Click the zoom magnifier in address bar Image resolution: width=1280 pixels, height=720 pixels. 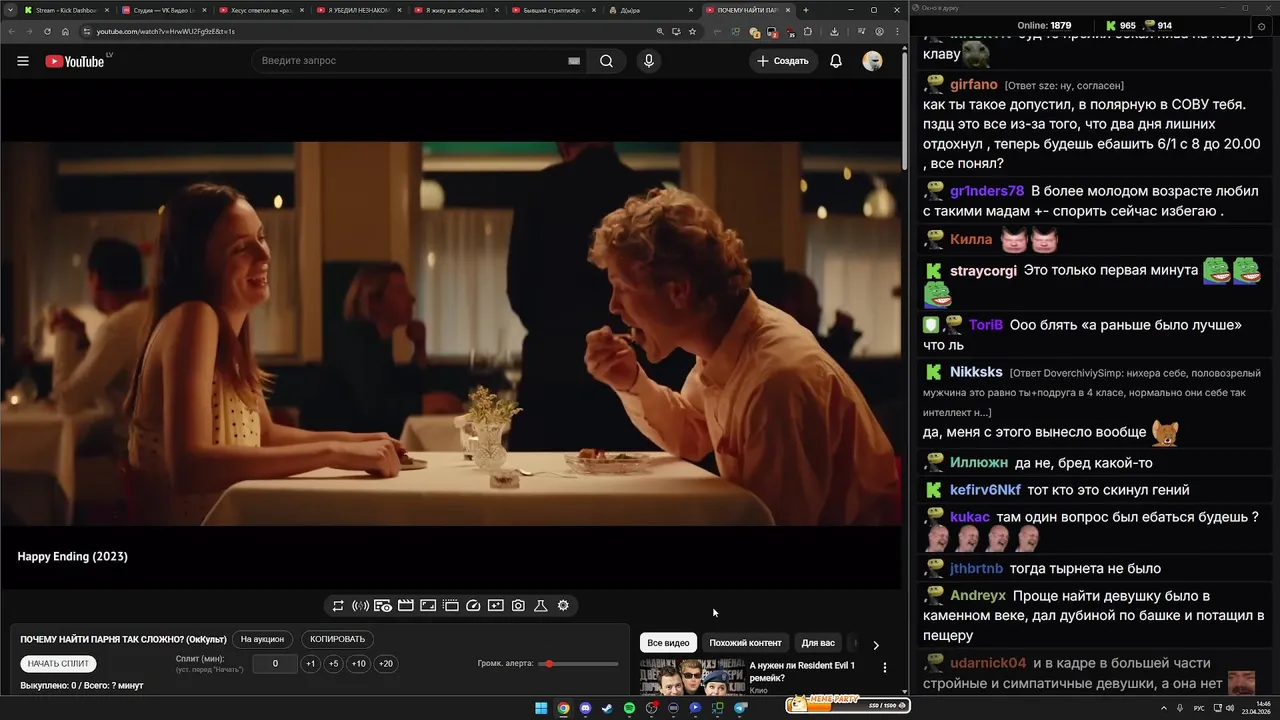click(x=660, y=31)
